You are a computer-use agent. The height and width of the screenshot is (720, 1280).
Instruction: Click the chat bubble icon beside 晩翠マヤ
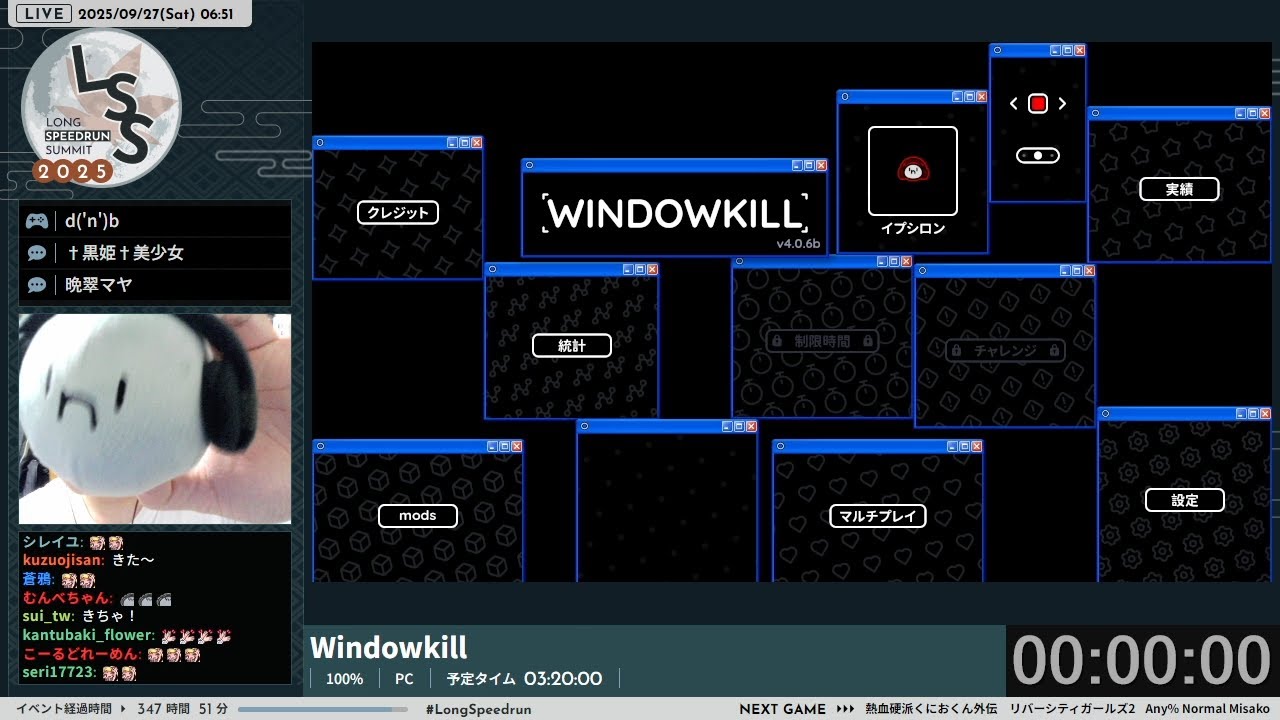pyautogui.click(x=37, y=285)
